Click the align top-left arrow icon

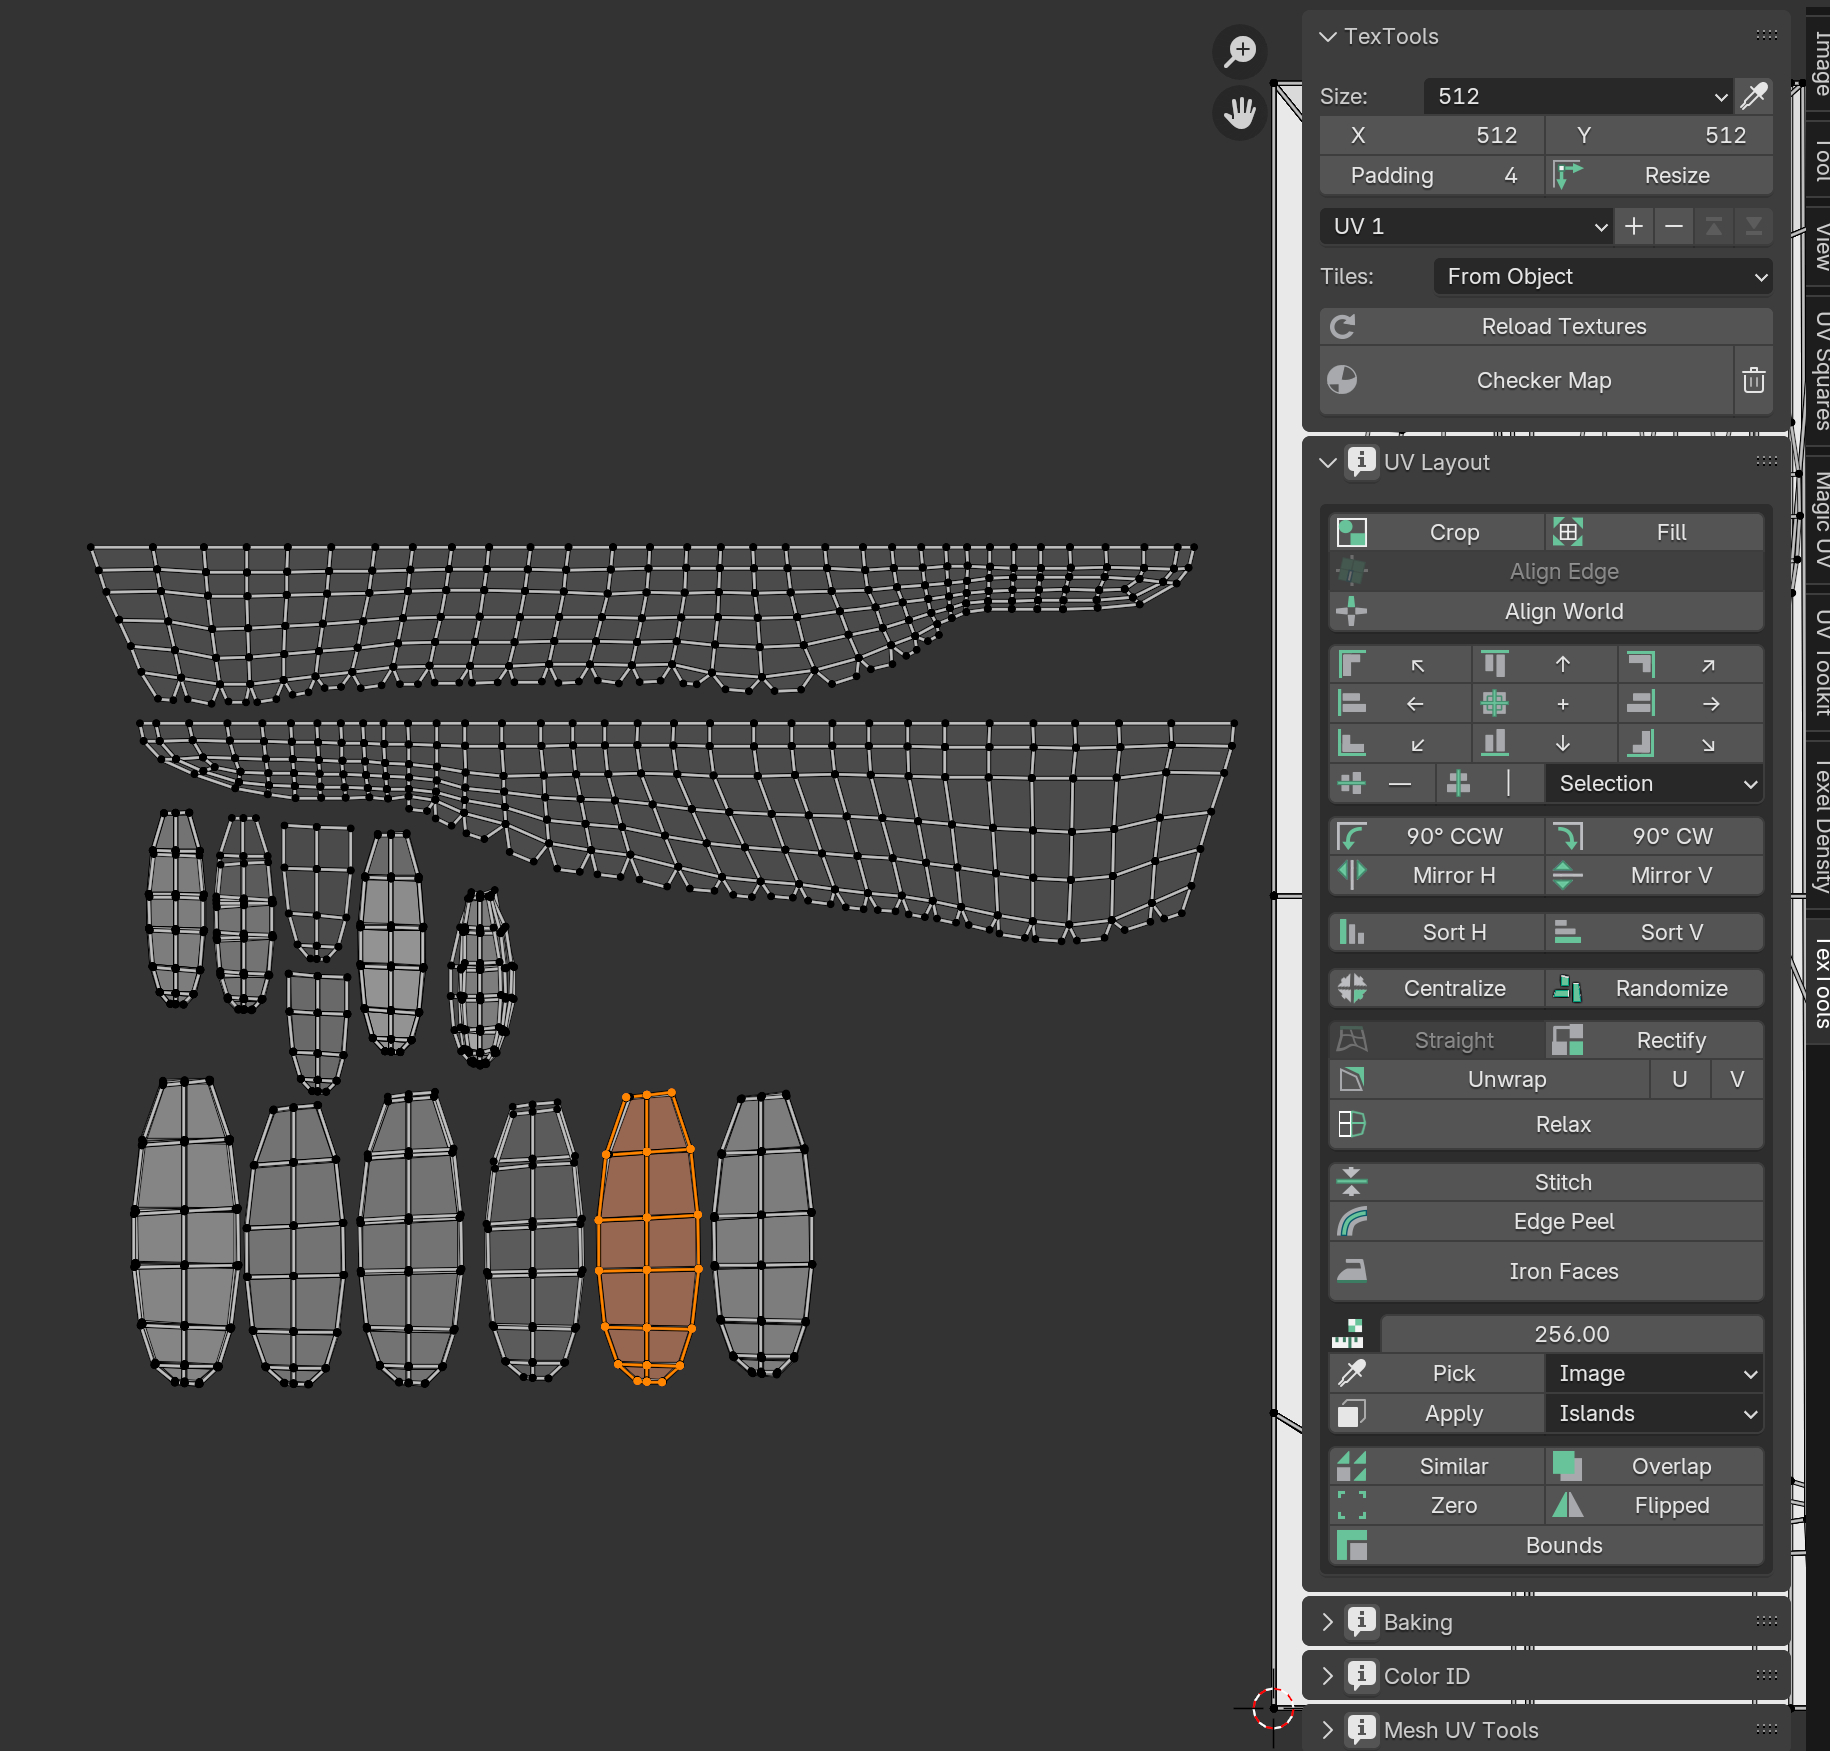click(1417, 665)
